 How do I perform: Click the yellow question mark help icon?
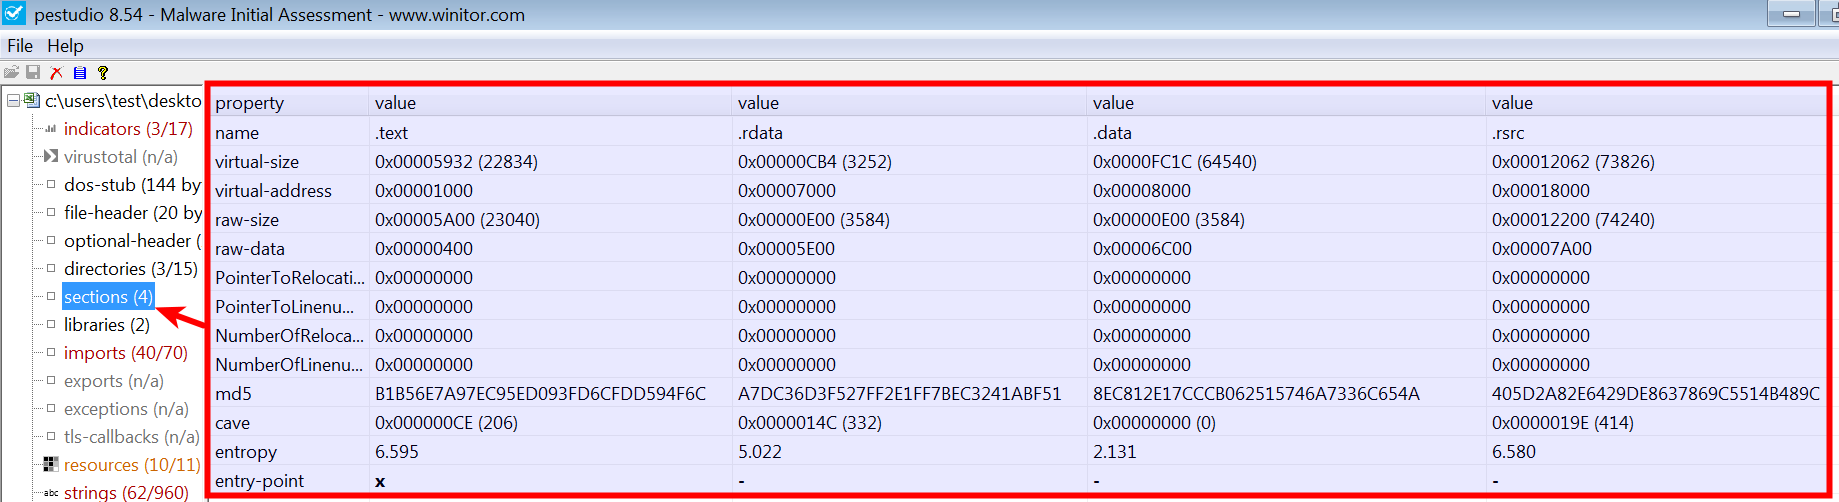[x=103, y=72]
